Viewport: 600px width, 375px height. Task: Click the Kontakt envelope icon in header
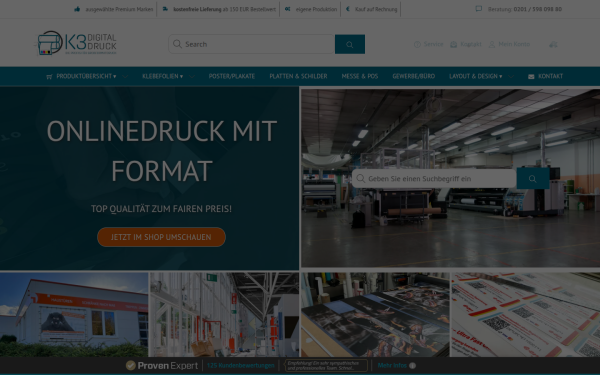point(453,44)
